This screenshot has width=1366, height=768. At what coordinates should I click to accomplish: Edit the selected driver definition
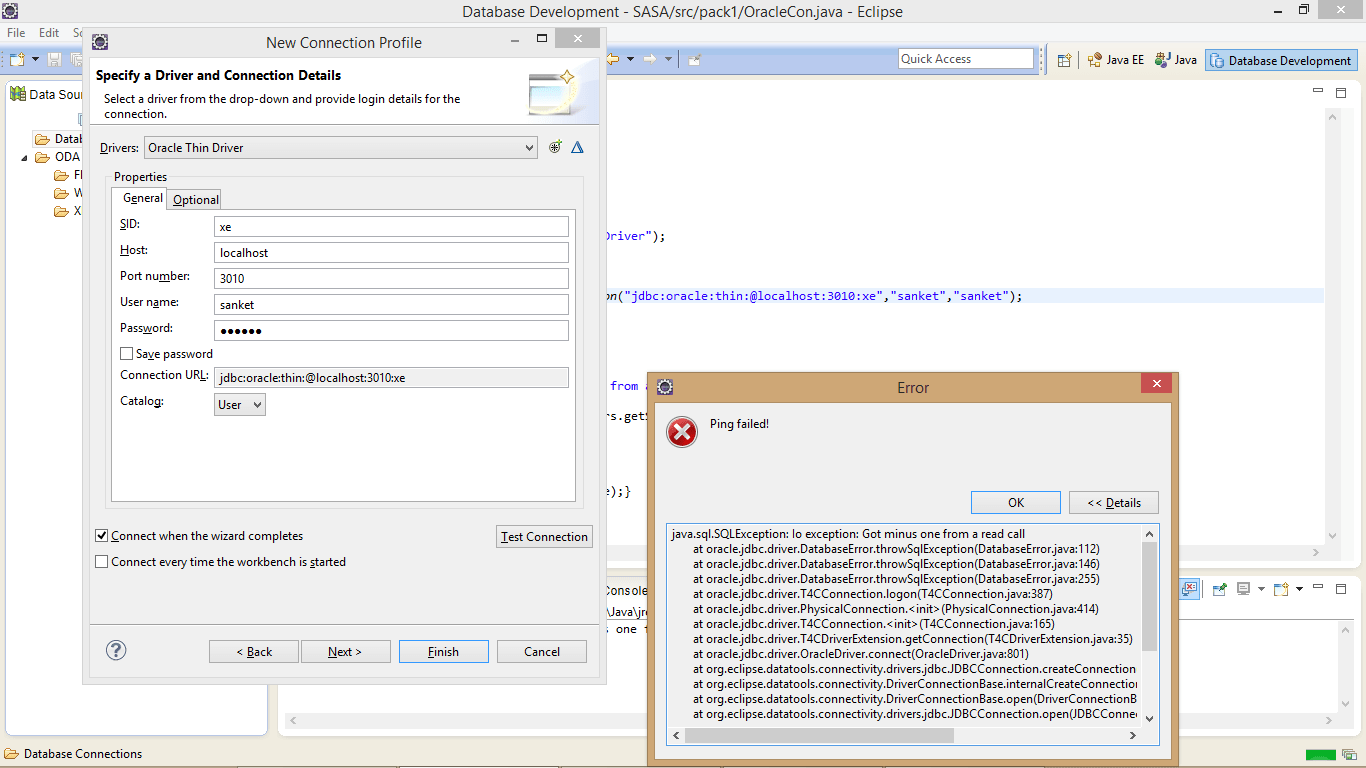(x=577, y=147)
